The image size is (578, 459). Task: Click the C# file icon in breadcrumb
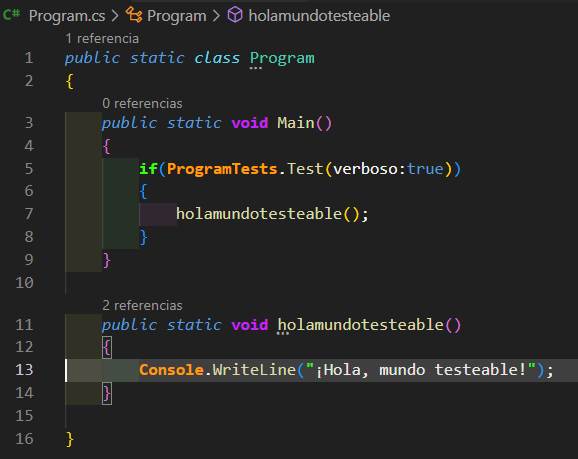(11, 15)
